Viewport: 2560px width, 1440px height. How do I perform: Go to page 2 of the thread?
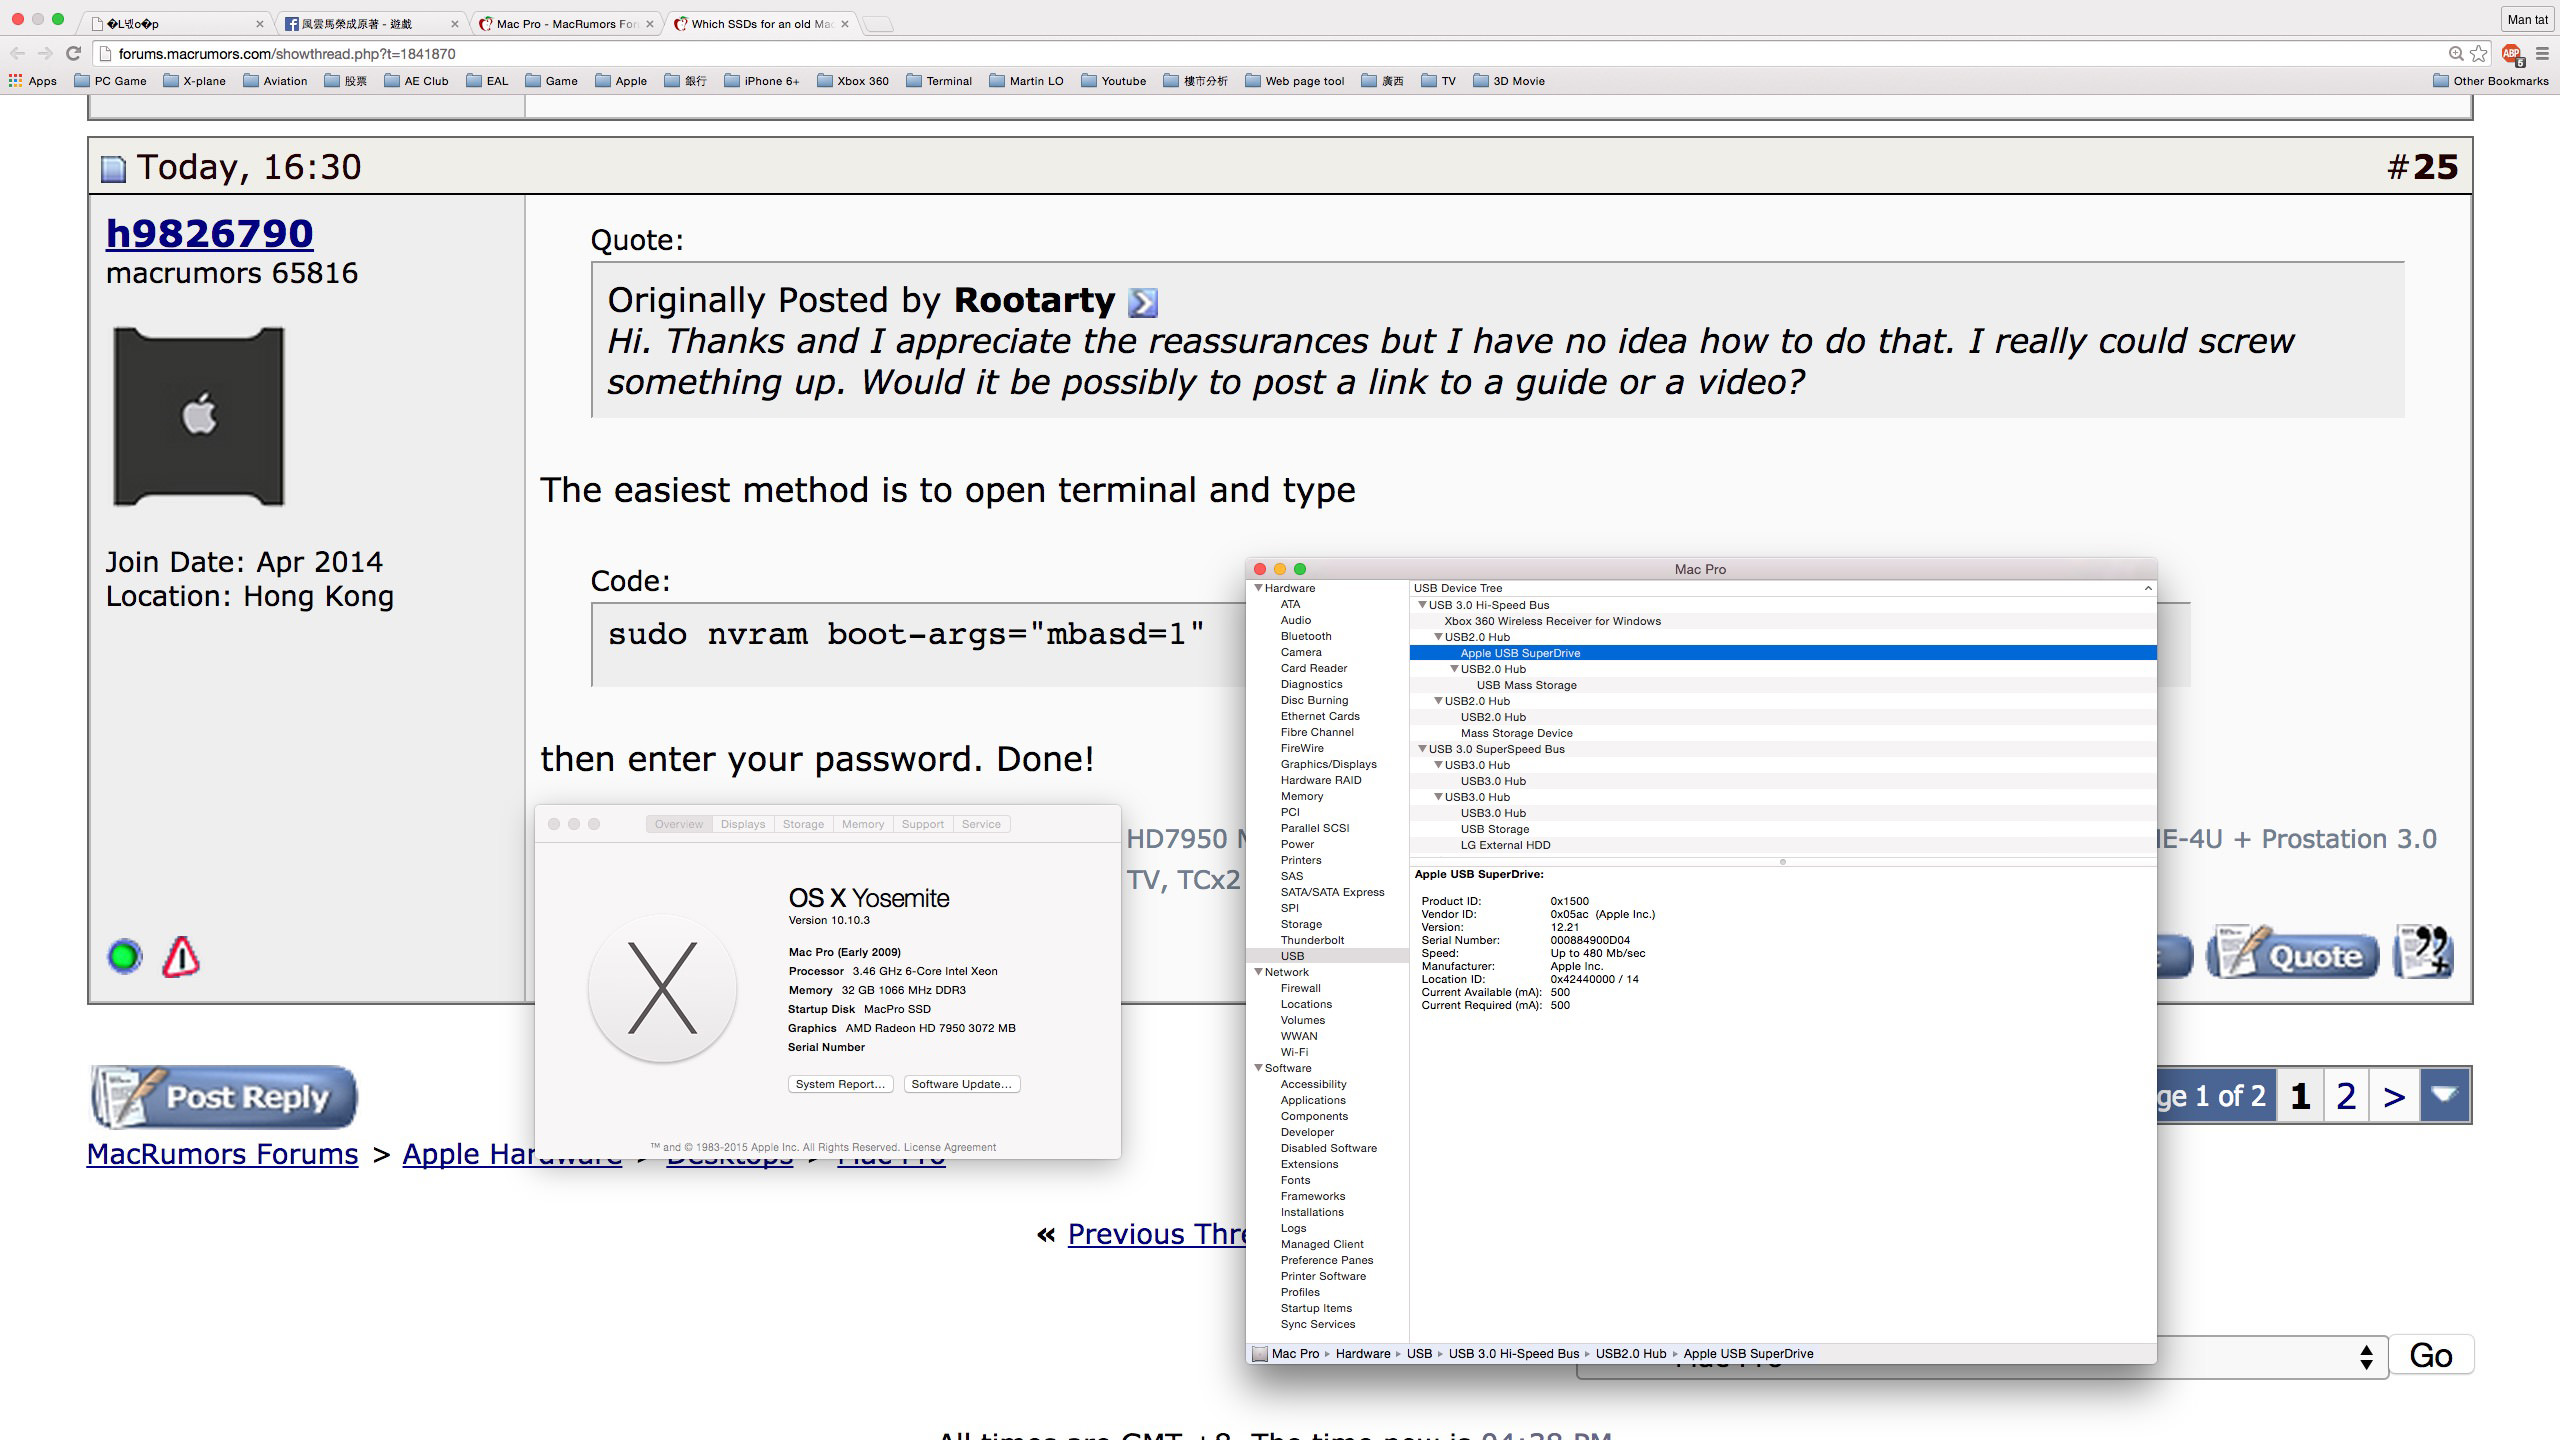[x=2346, y=1096]
